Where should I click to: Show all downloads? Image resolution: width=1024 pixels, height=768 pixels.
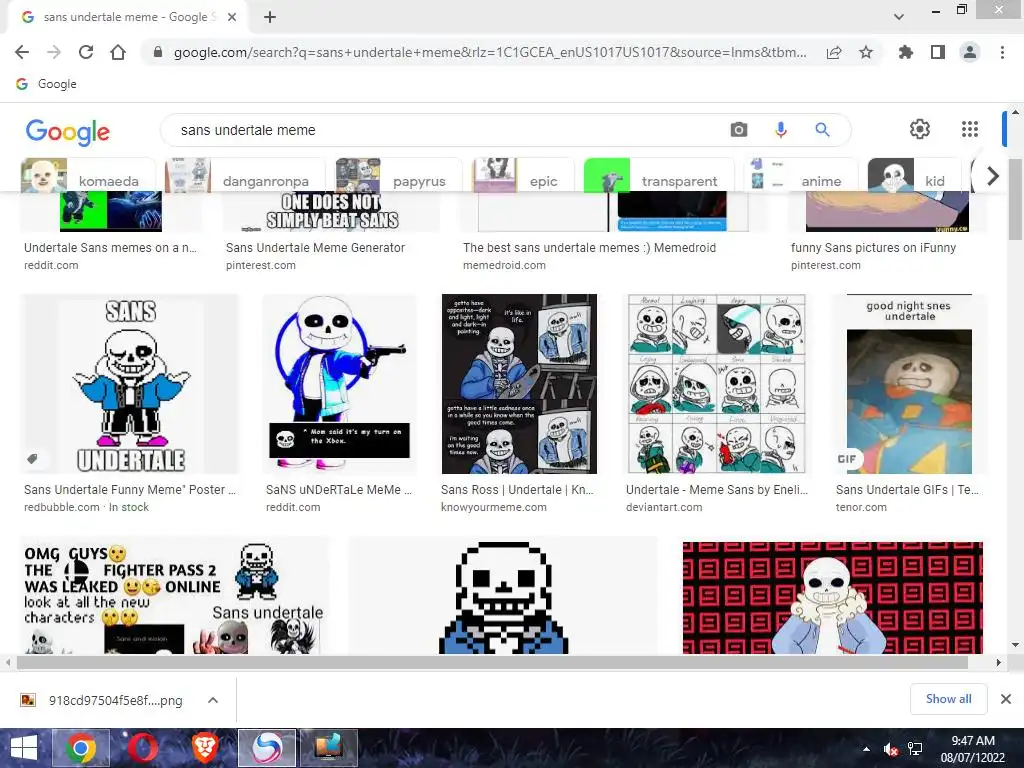click(x=948, y=699)
